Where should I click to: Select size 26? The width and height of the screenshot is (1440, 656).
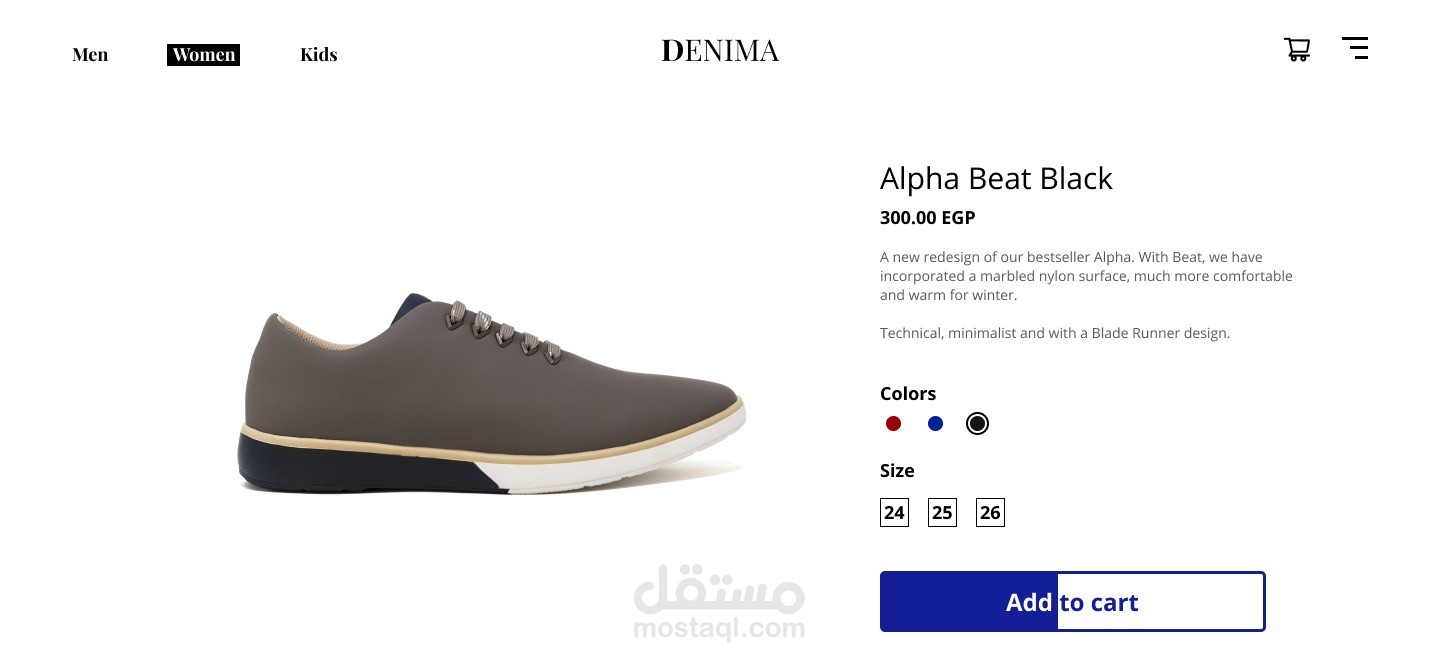(x=990, y=513)
